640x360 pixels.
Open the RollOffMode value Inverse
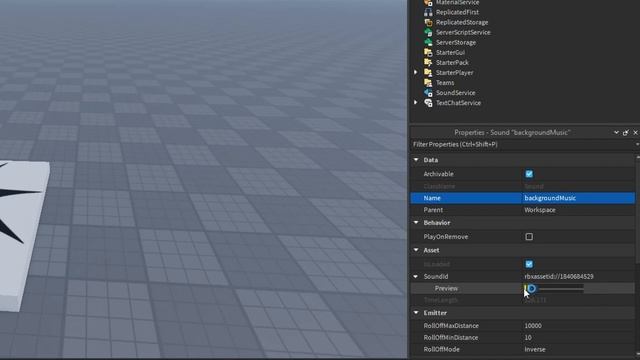(535, 349)
